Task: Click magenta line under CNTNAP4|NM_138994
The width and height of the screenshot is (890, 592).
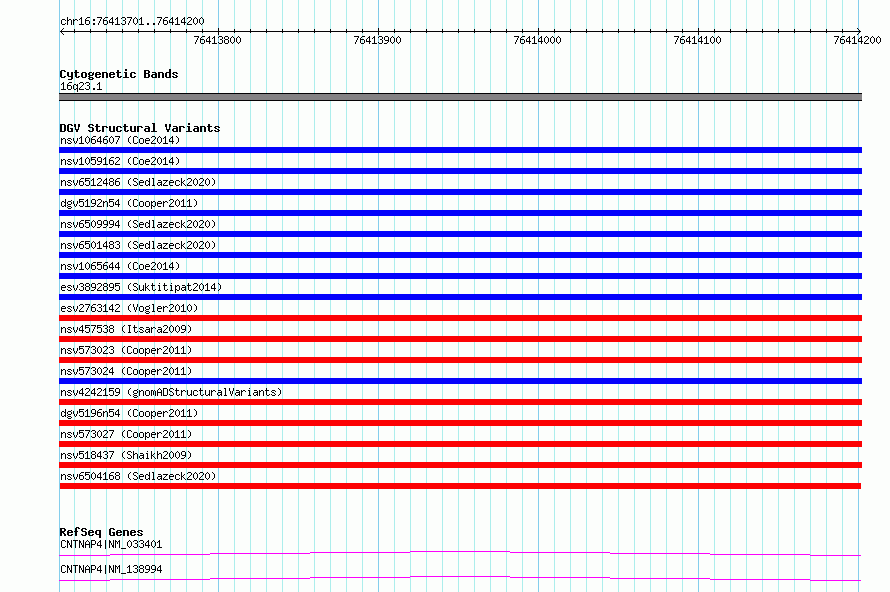Action: point(460,578)
